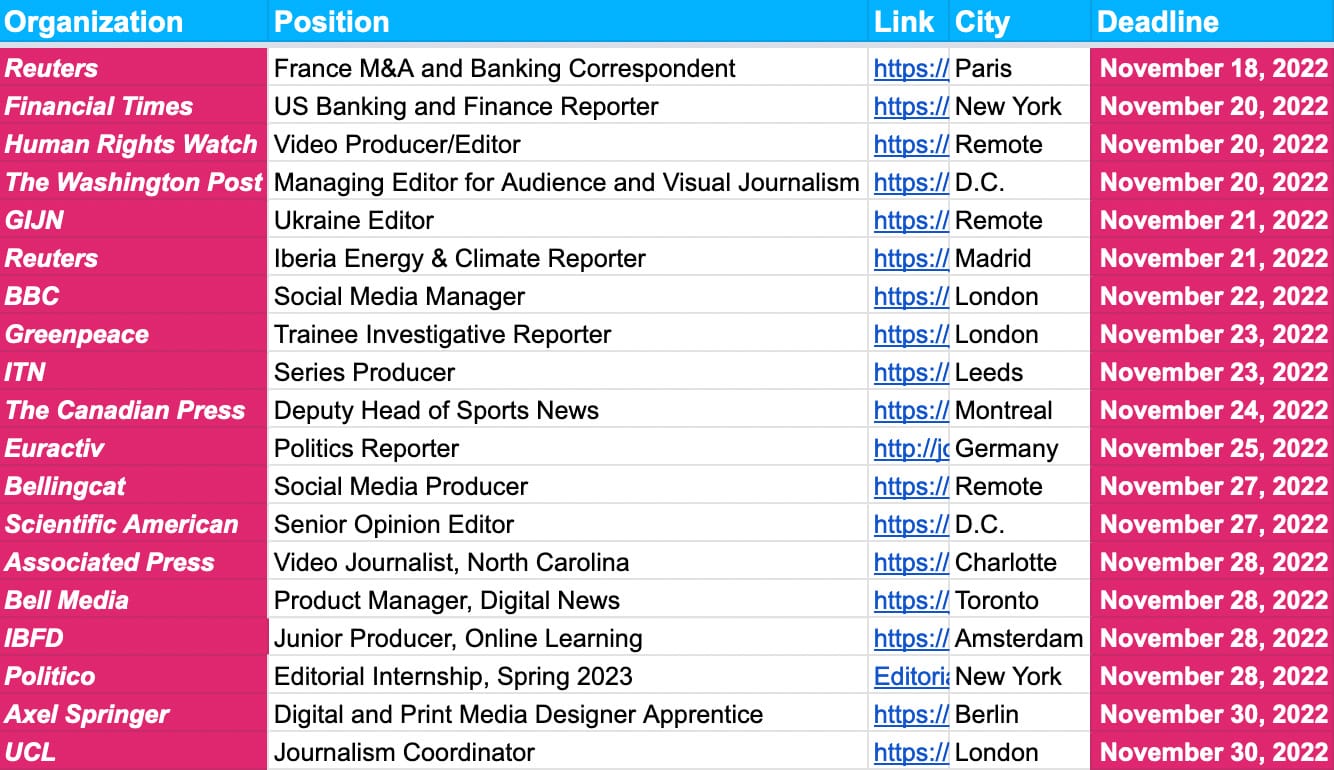Open the link in the Financial Times row
Viewport: 1334px width, 770px height.
pyautogui.click(x=911, y=106)
